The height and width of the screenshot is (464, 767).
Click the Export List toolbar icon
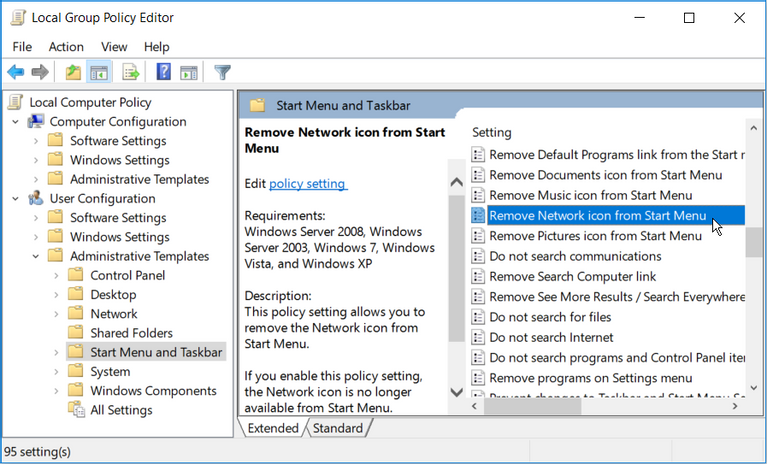point(130,72)
